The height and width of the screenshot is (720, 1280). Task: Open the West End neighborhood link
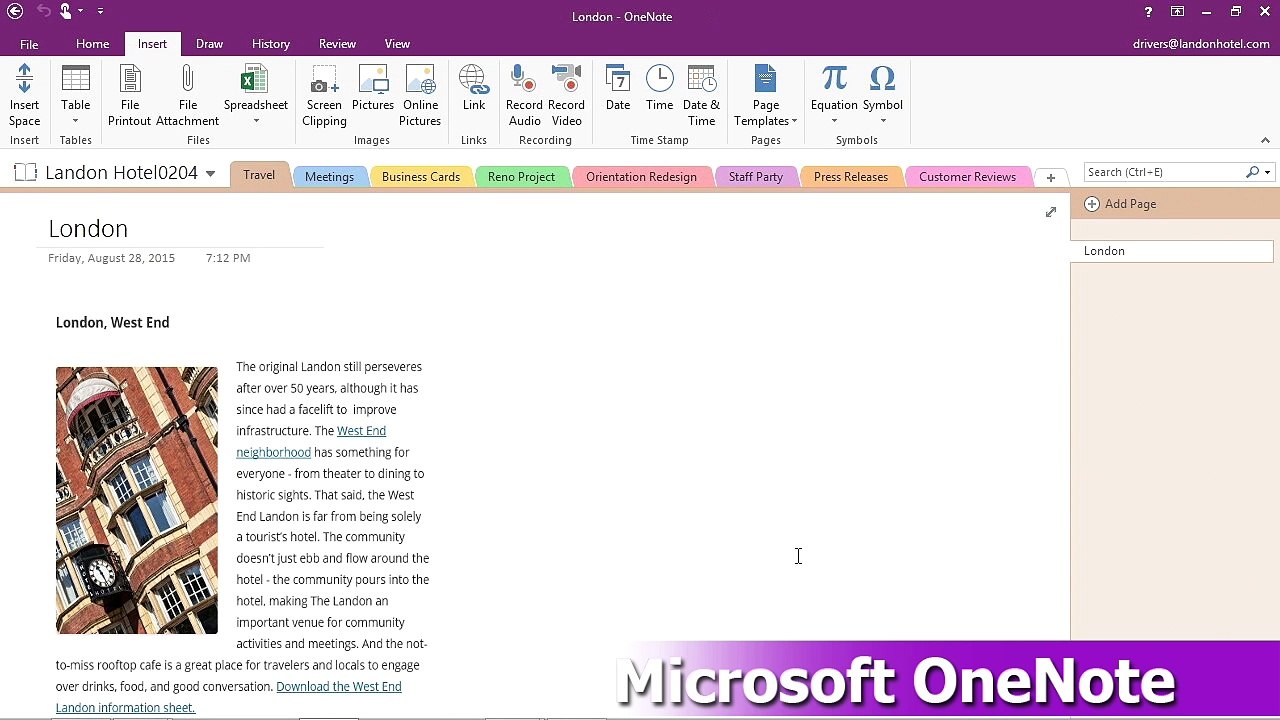pos(311,441)
